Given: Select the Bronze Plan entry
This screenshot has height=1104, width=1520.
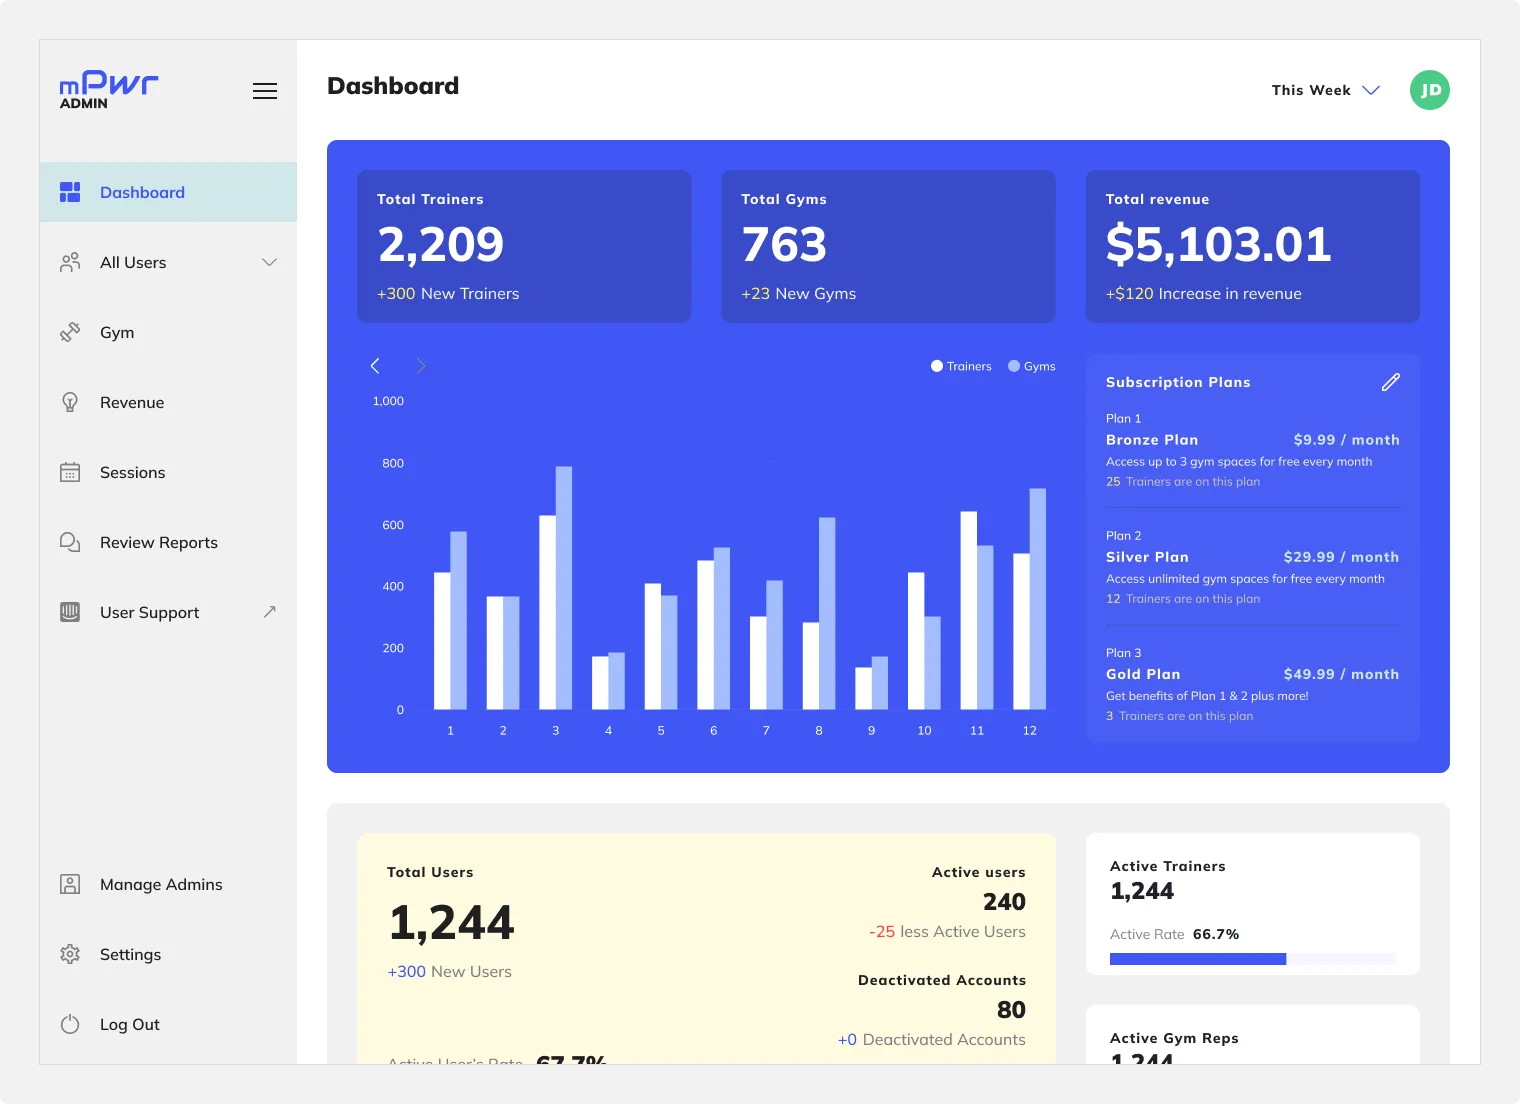Looking at the screenshot, I should tap(1253, 450).
